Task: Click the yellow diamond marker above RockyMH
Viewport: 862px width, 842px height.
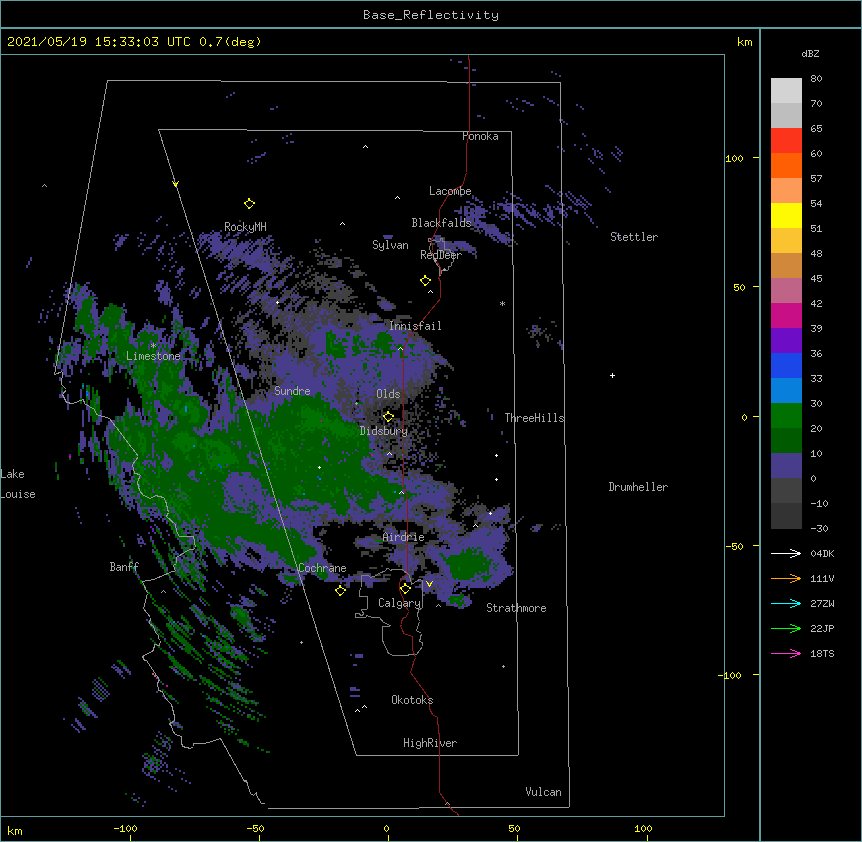Action: point(249,204)
